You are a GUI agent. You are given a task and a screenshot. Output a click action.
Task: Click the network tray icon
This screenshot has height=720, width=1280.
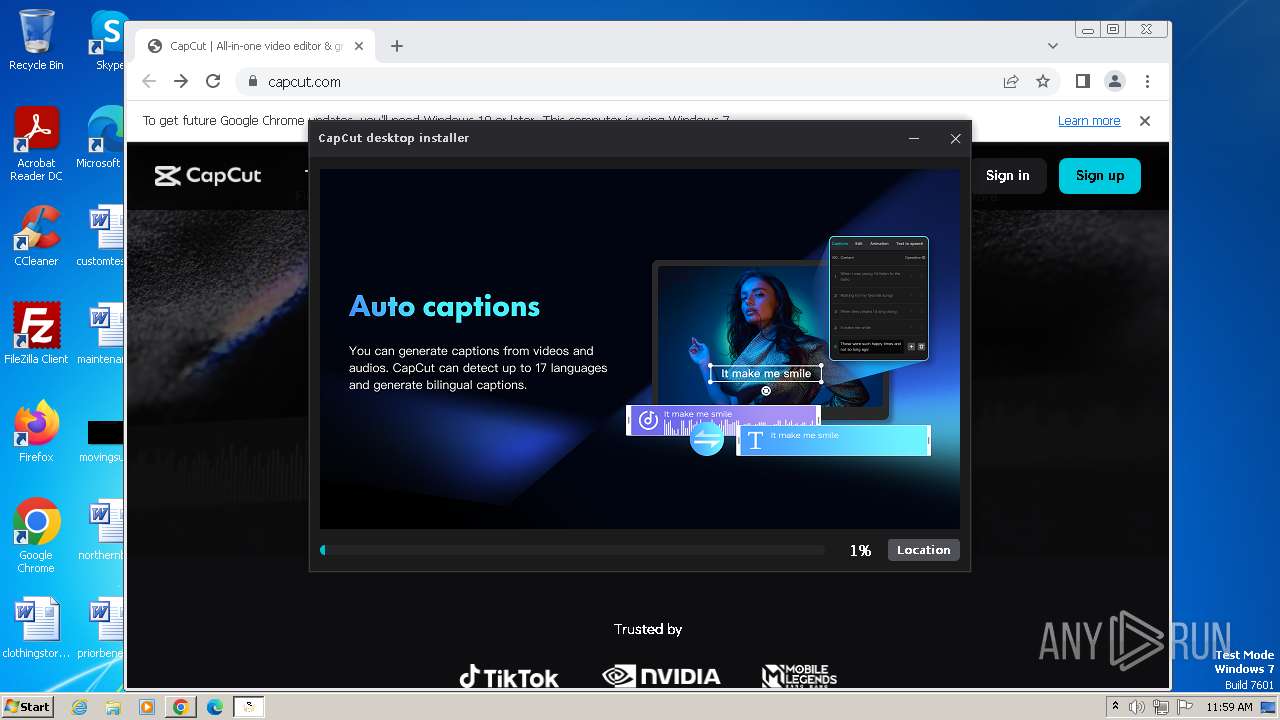1161,707
